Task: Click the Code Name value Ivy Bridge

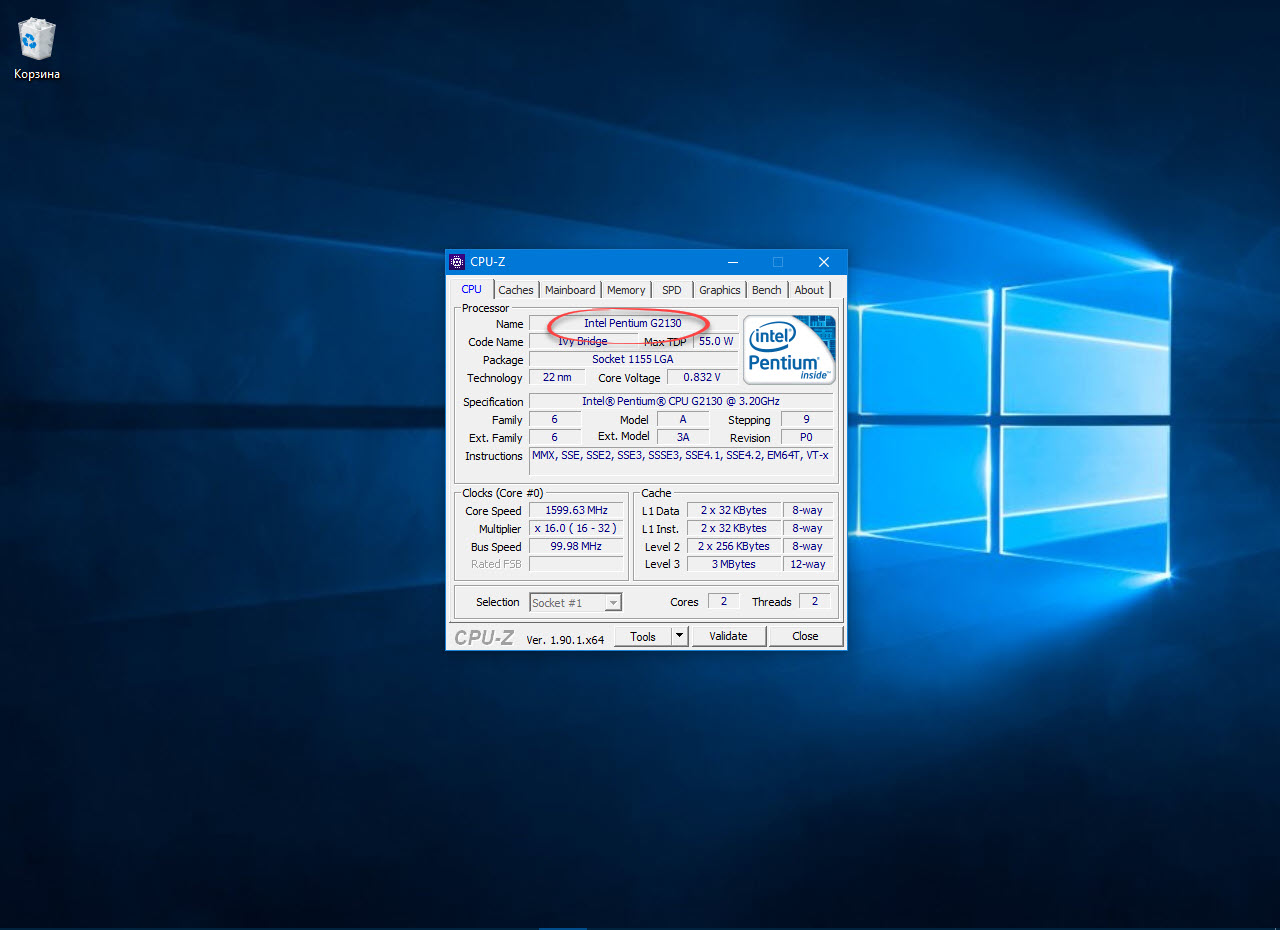Action: 582,341
